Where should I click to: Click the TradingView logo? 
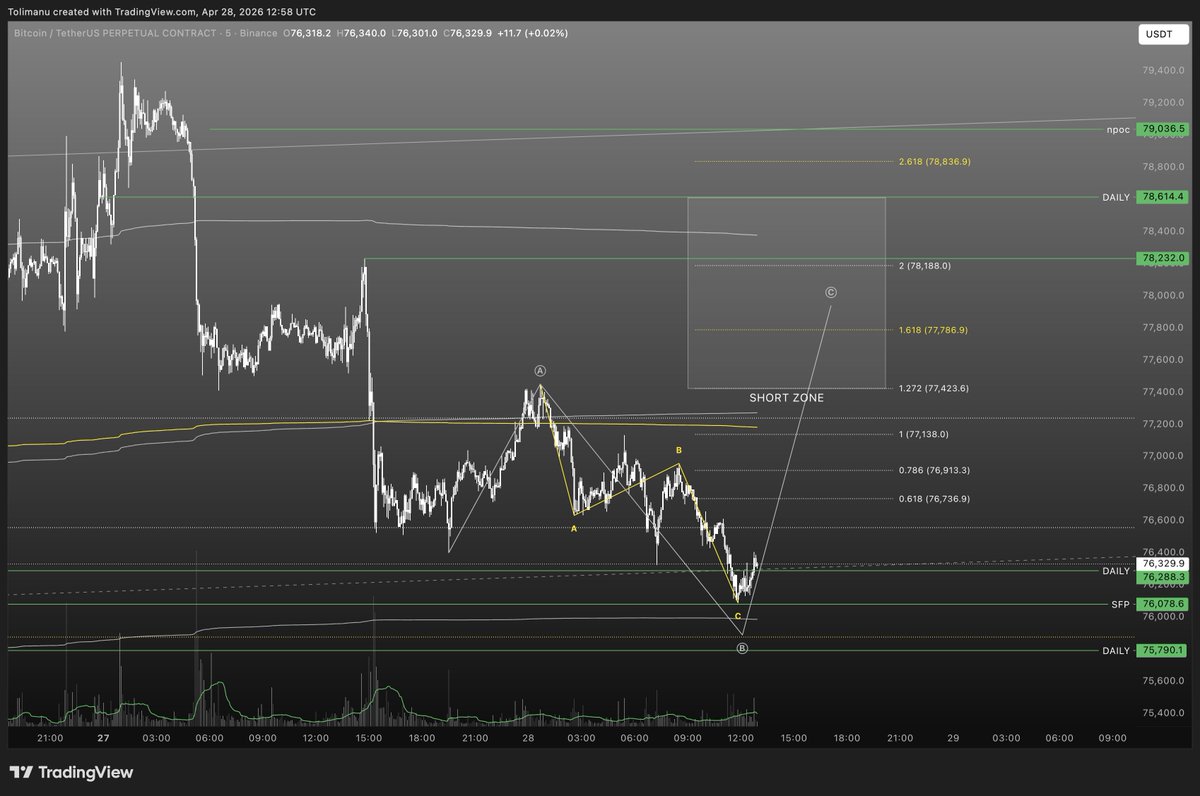coord(71,772)
